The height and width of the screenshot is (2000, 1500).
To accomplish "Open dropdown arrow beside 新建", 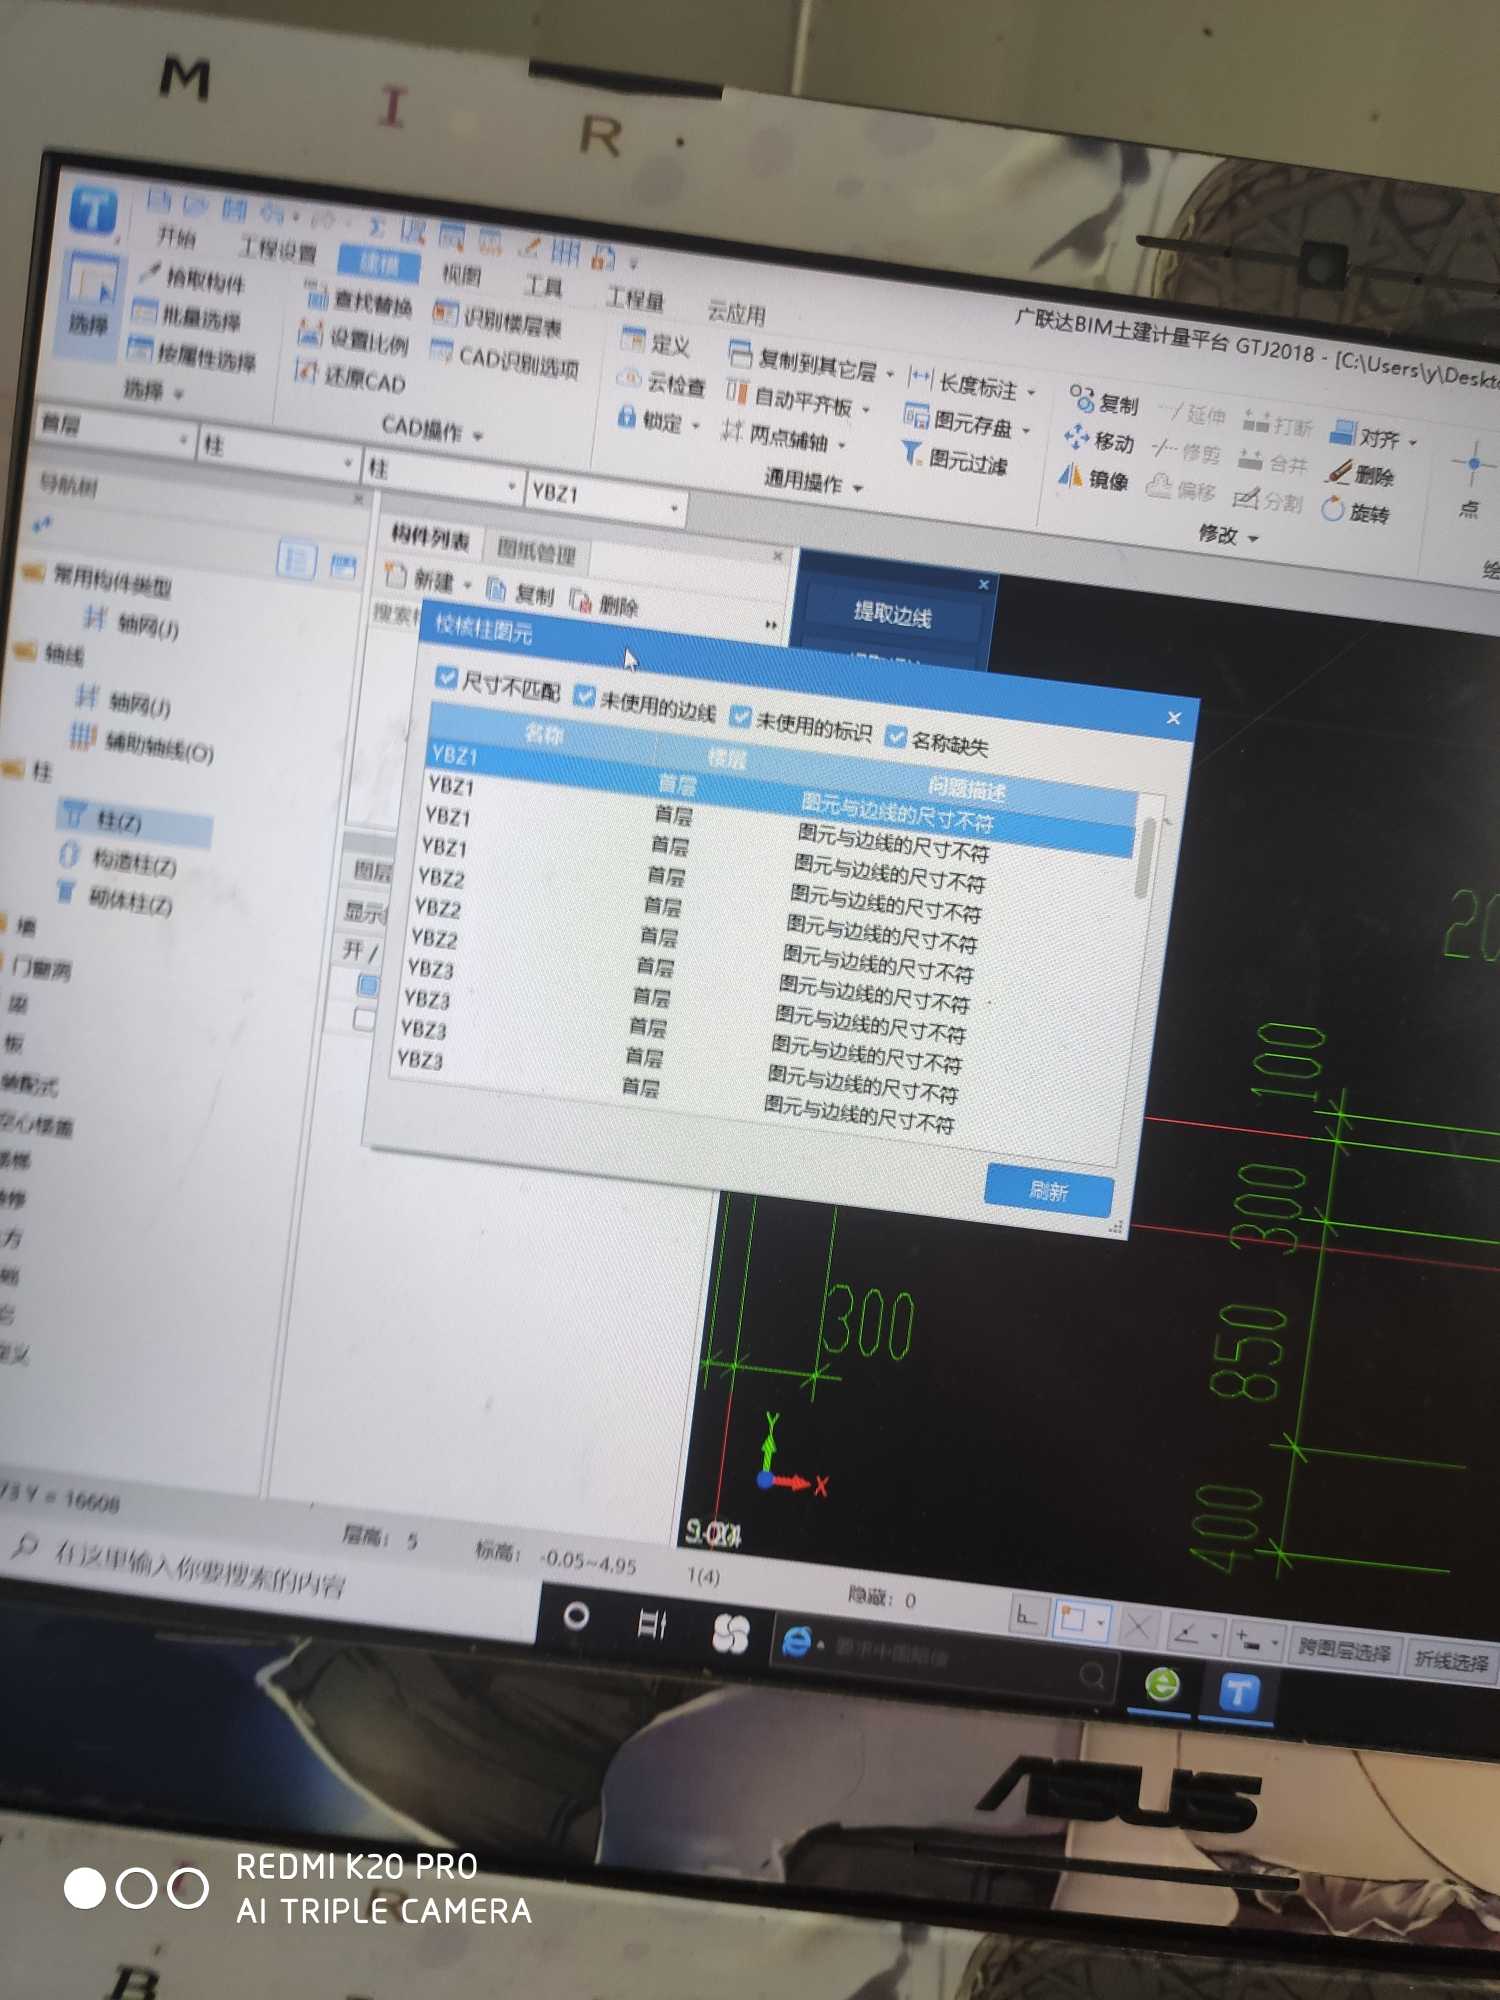I will point(467,586).
